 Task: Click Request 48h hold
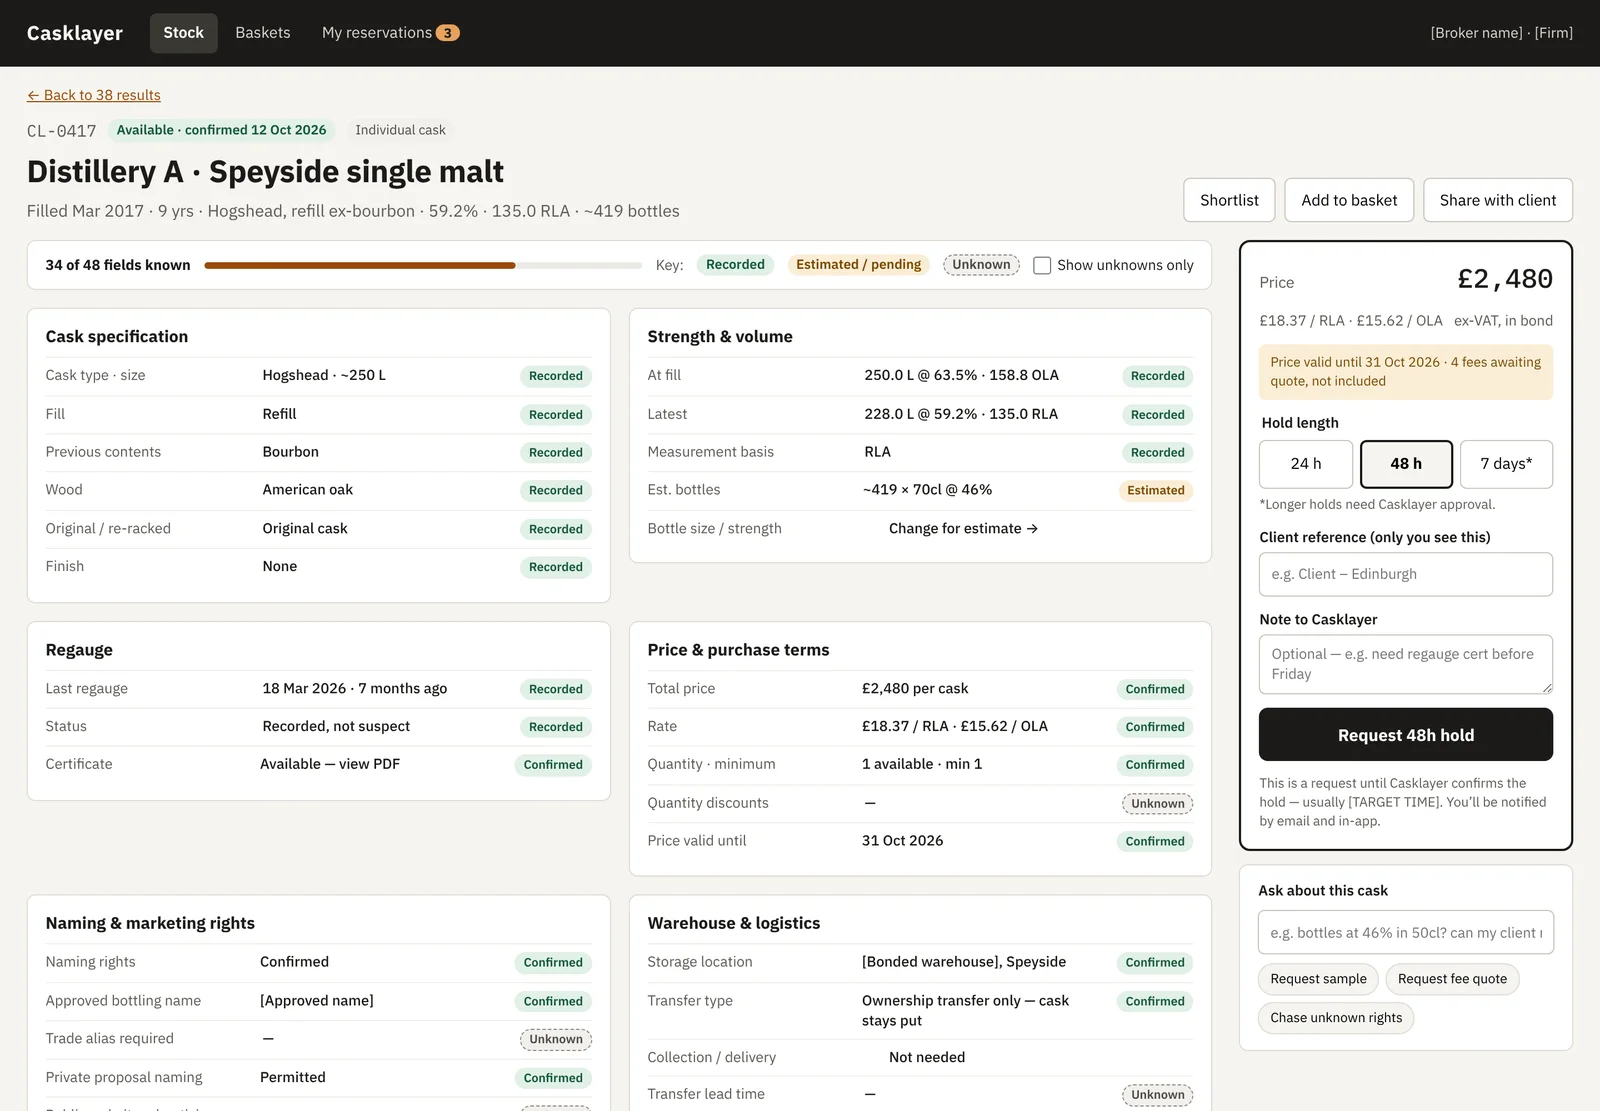pos(1406,735)
